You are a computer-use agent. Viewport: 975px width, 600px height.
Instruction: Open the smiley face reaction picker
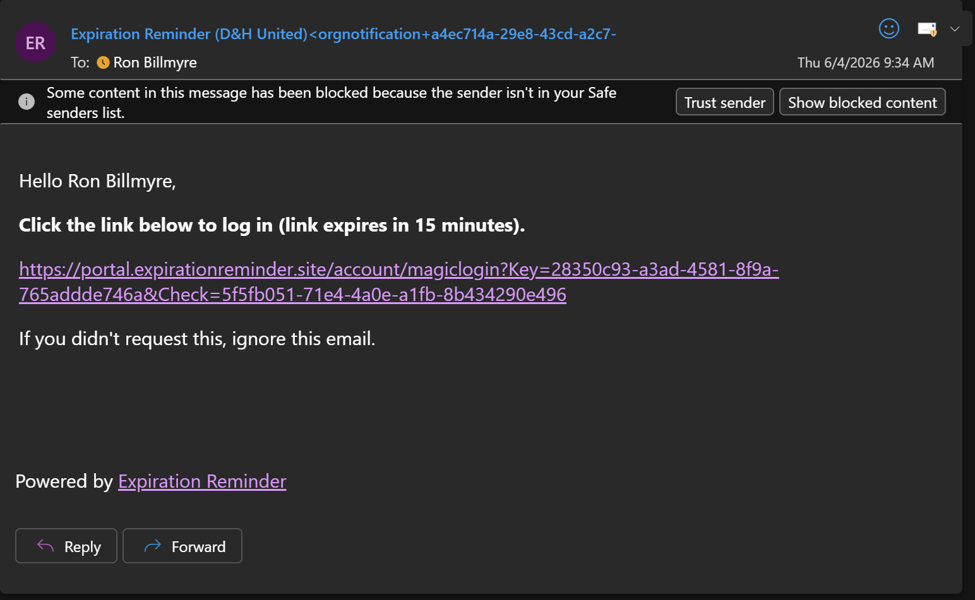(x=889, y=29)
